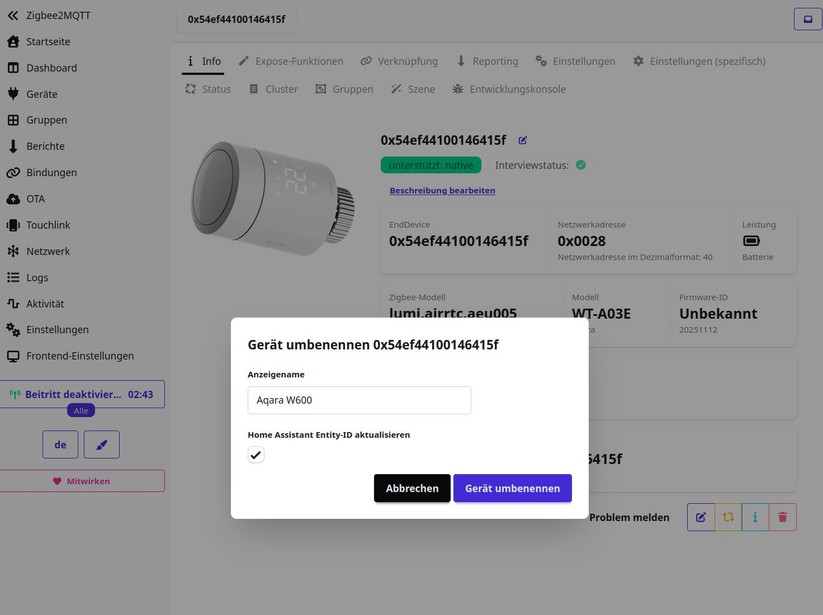Open the Logs section

(x=36, y=277)
